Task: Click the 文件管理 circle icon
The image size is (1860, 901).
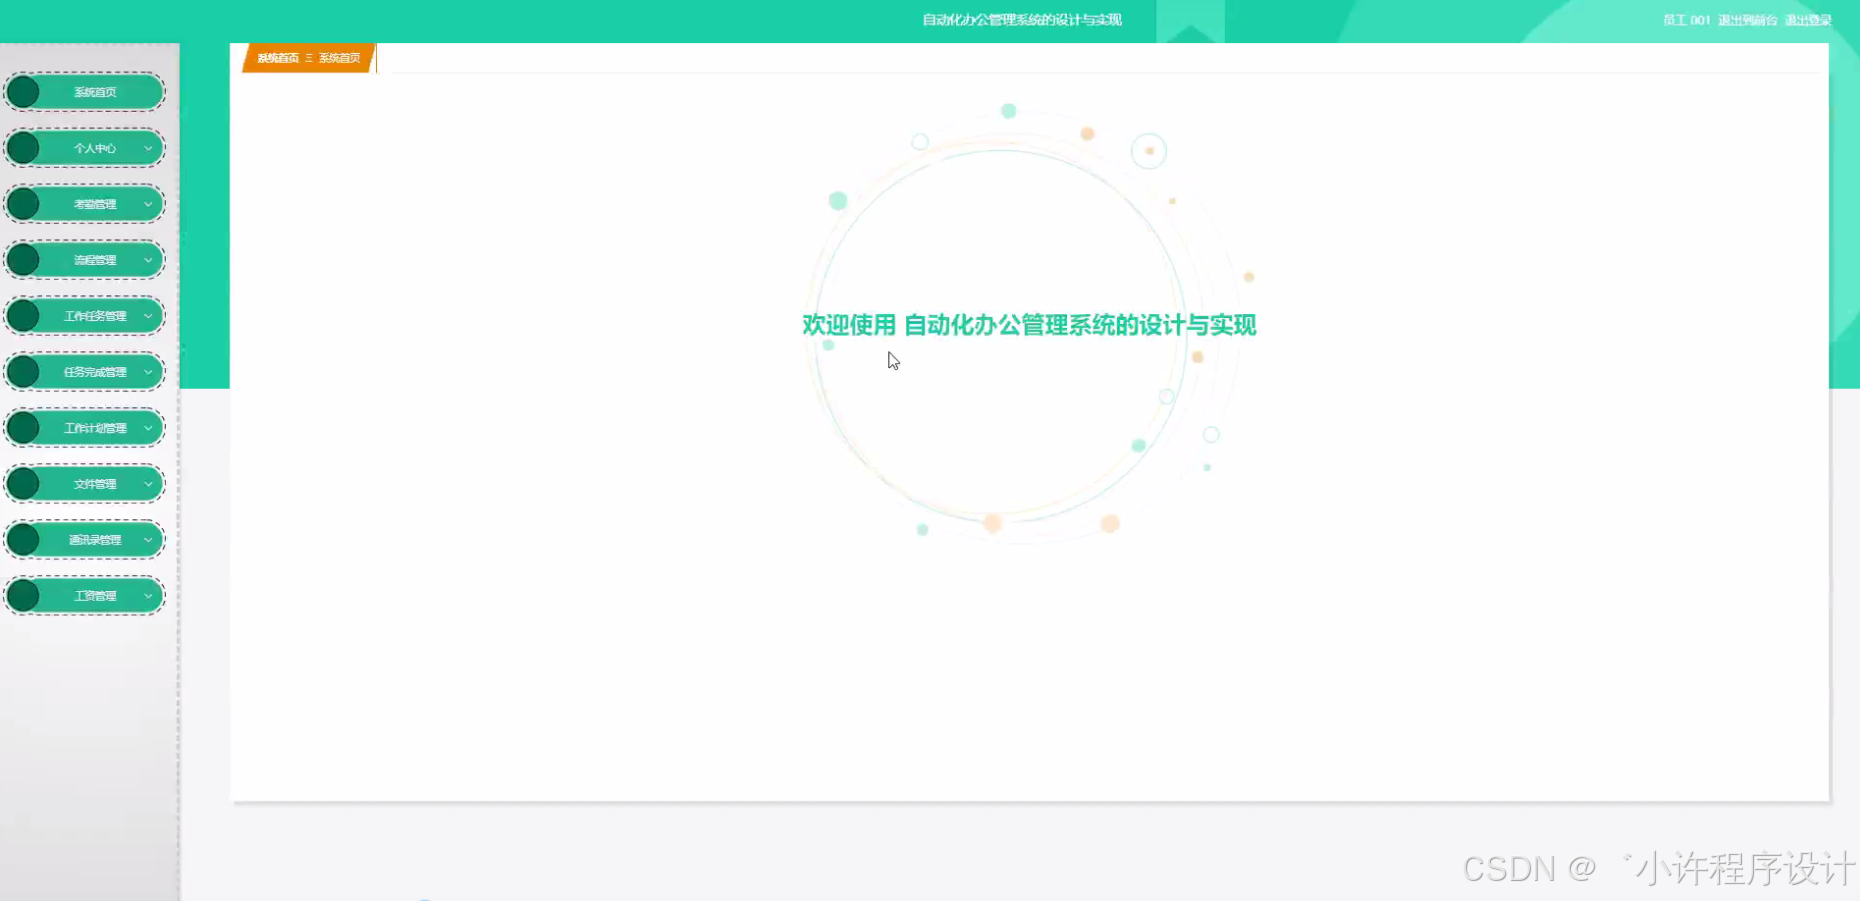Action: pyautogui.click(x=24, y=483)
